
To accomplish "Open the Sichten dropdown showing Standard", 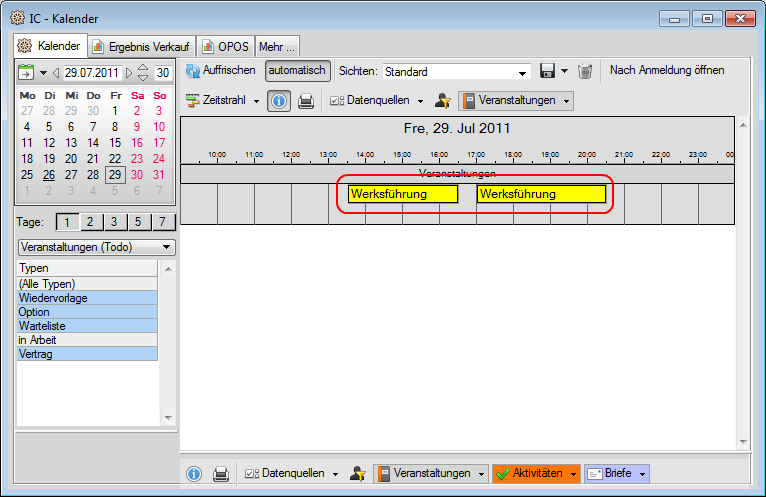I will coord(457,72).
